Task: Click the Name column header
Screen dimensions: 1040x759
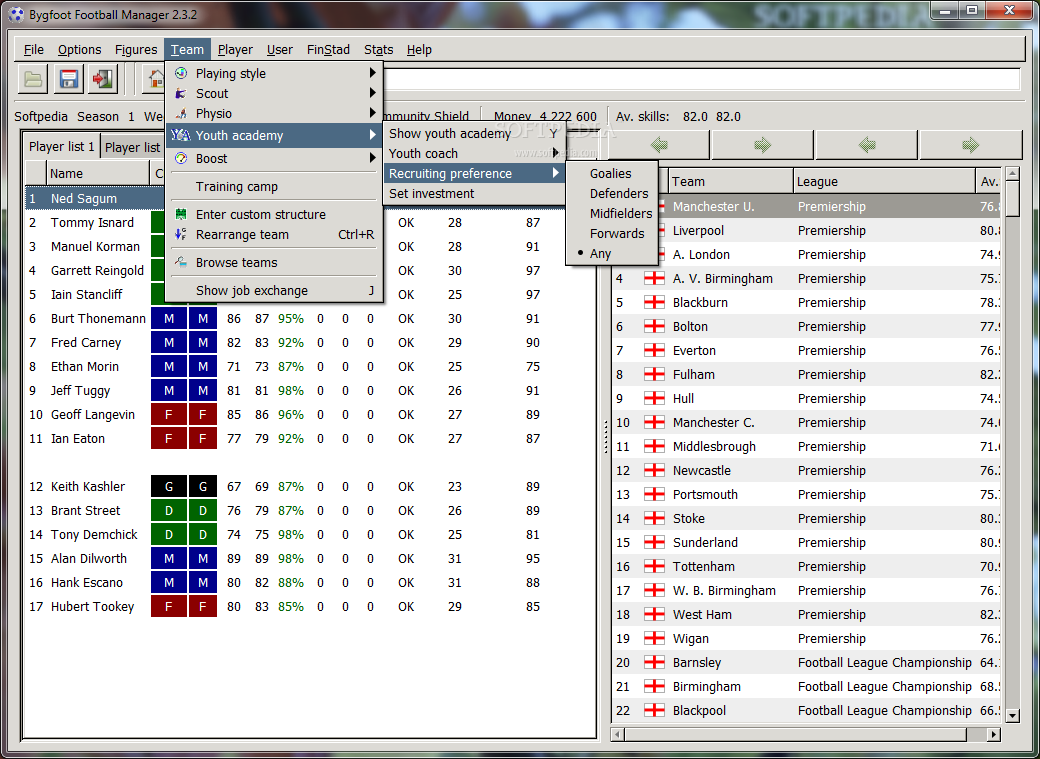Action: pyautogui.click(x=98, y=173)
